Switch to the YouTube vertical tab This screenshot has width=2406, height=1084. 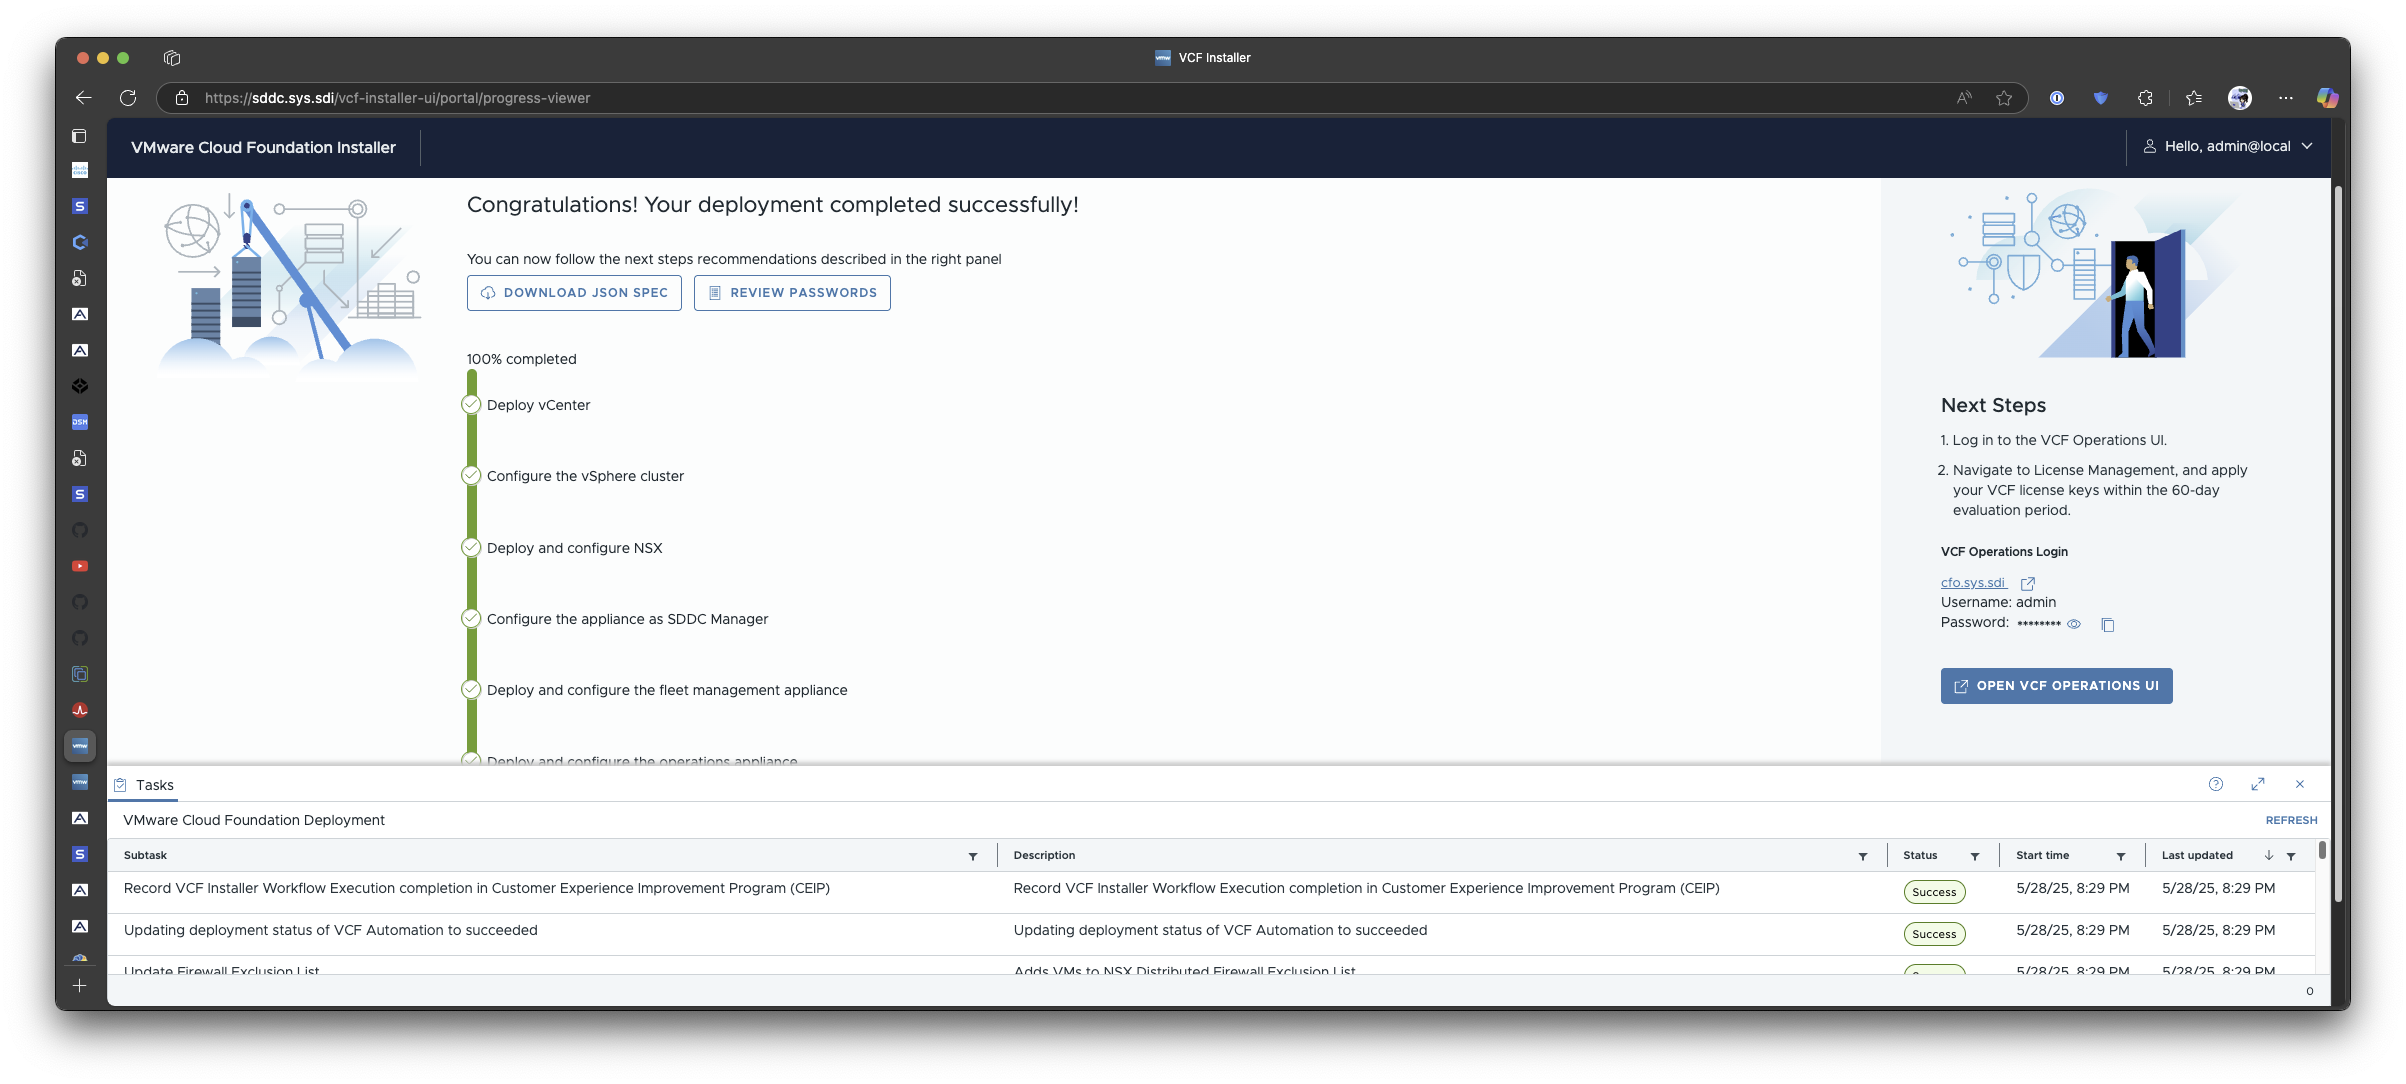click(80, 566)
